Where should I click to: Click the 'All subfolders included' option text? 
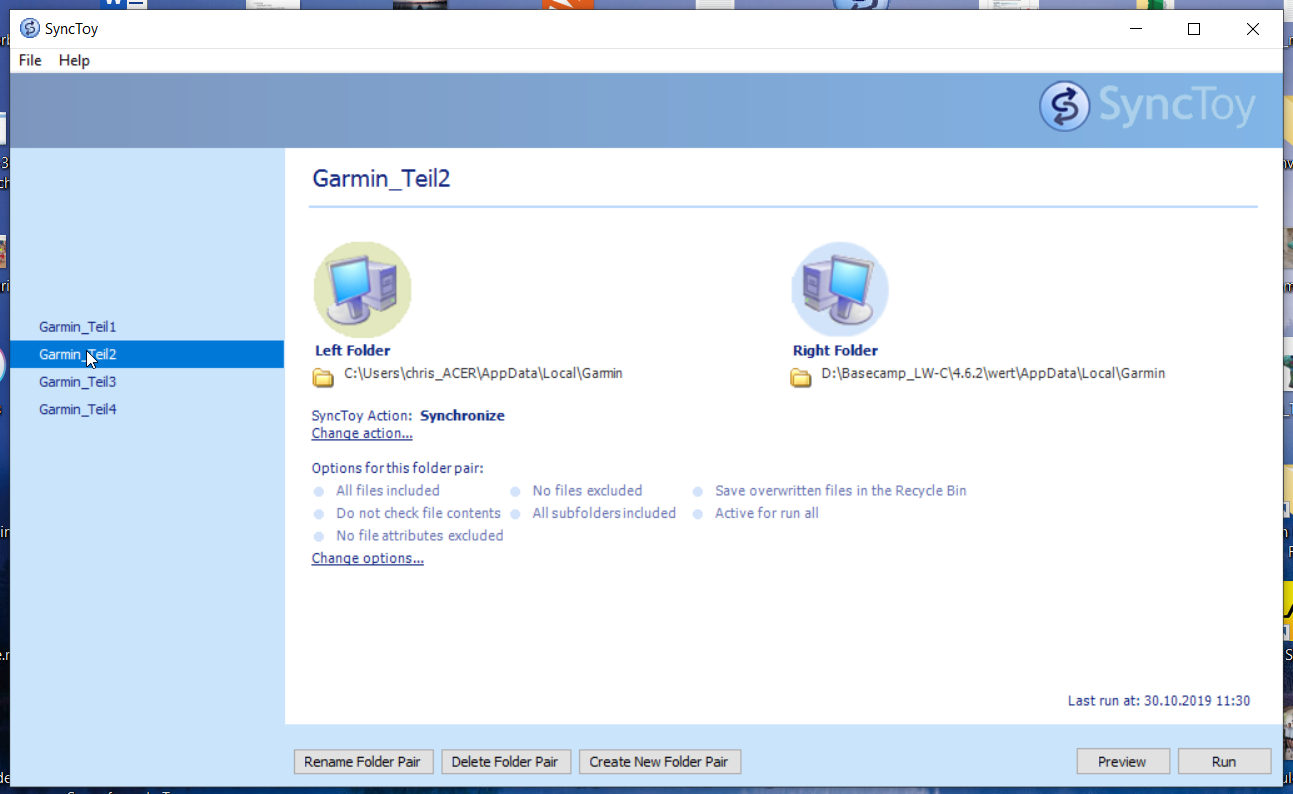(604, 513)
